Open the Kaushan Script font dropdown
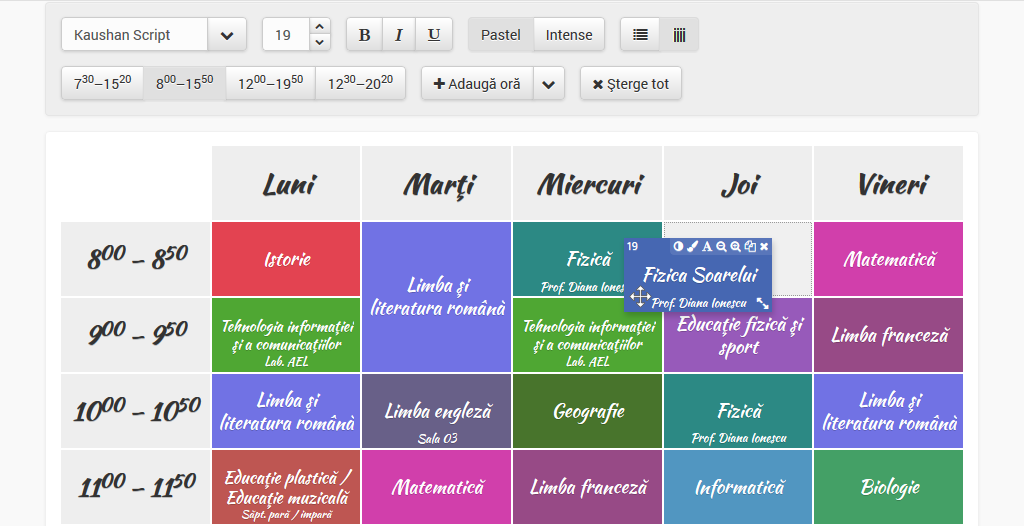The width and height of the screenshot is (1024, 526). pos(227,35)
